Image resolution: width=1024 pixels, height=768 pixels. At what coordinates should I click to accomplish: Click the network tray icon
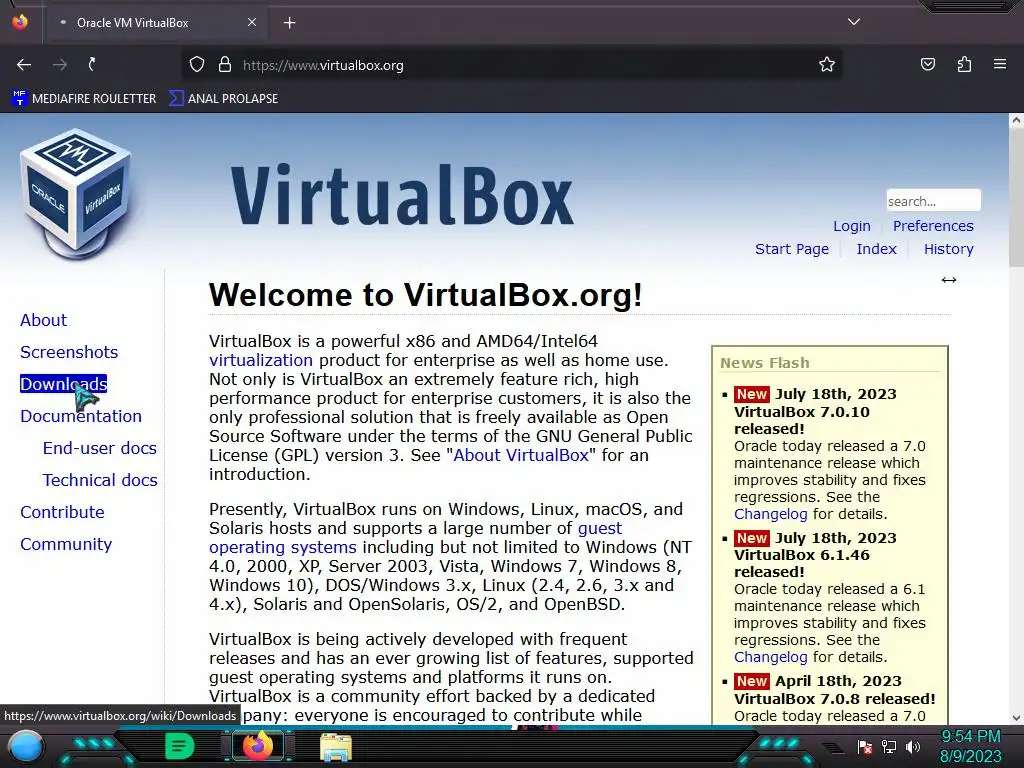click(x=889, y=747)
